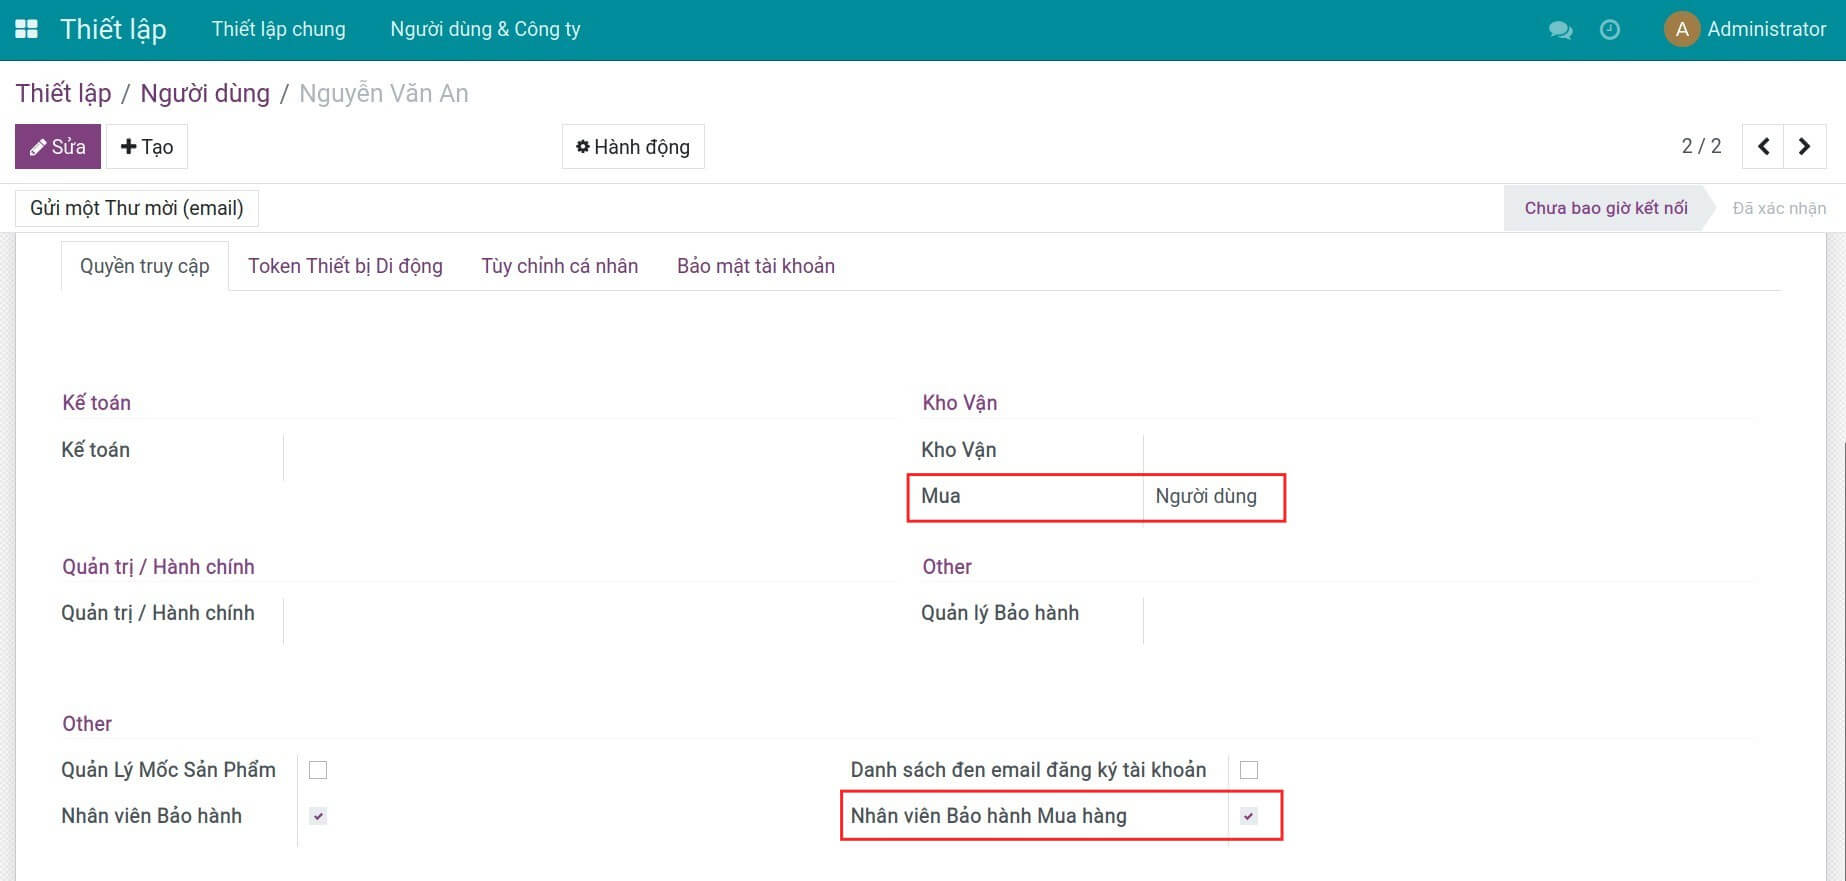Open the apps grid menu icon

point(27,29)
